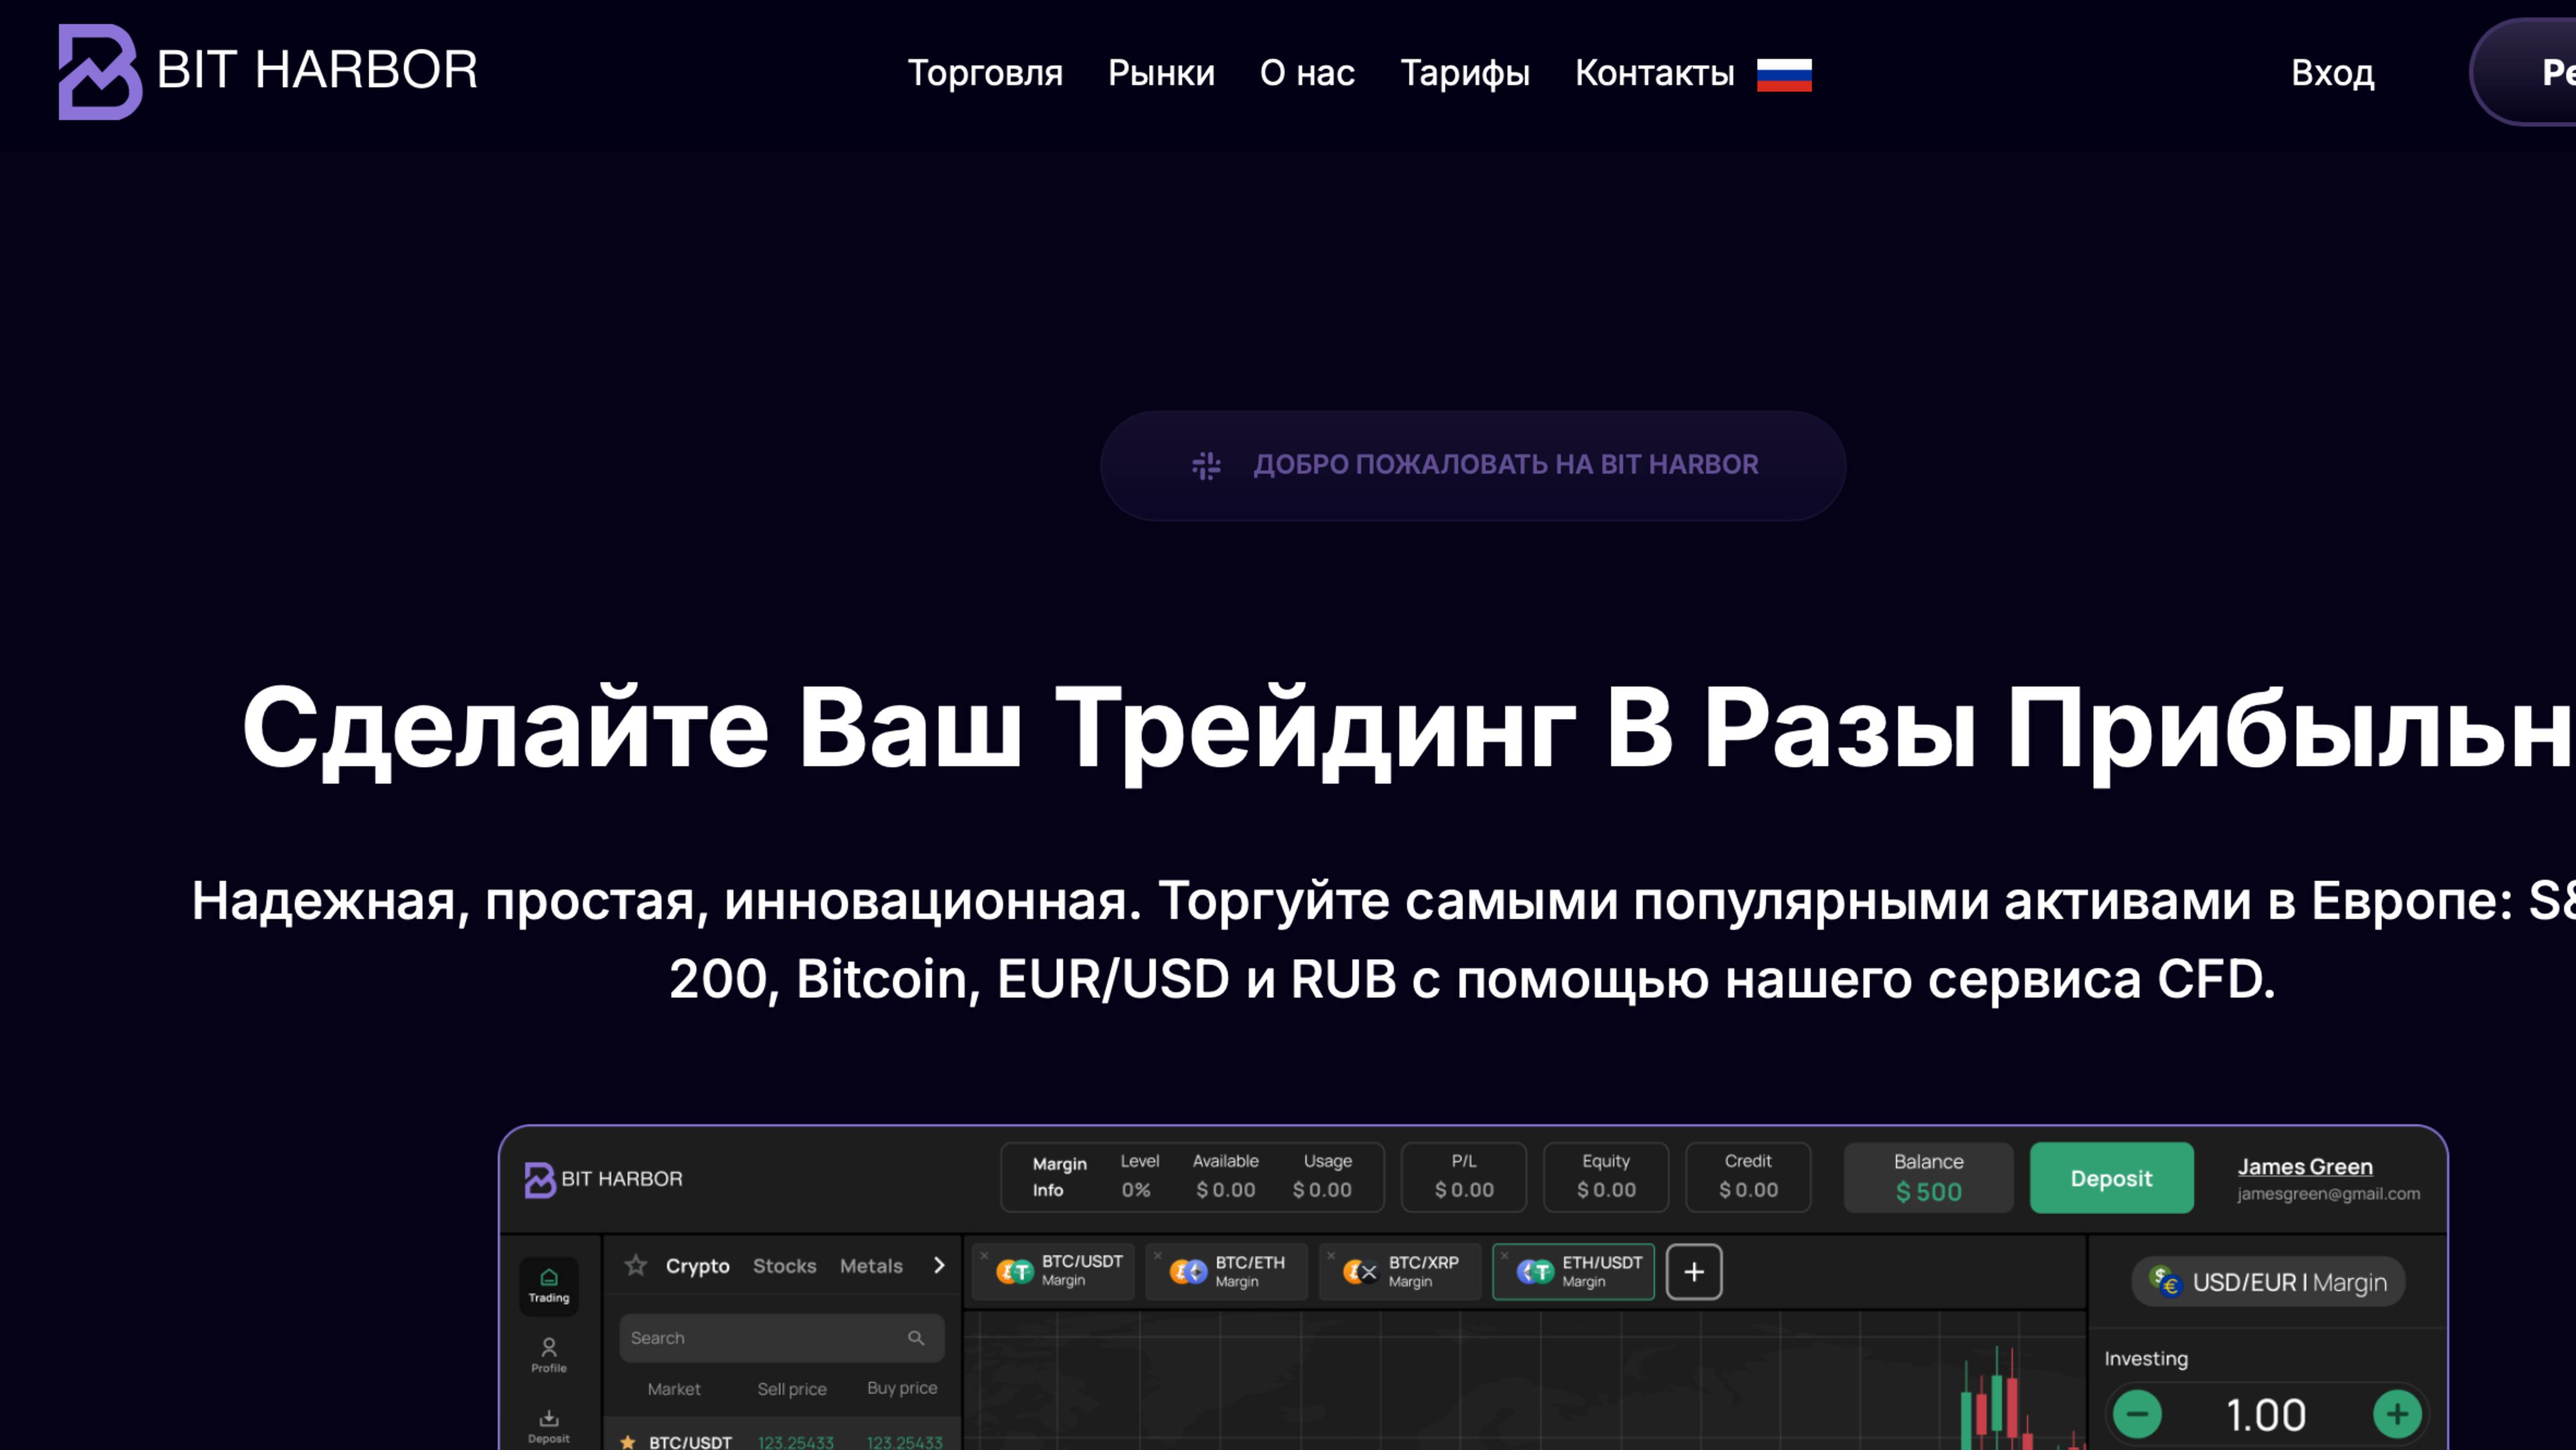
Task: Click the Margin Info label
Action: pyautogui.click(x=1059, y=1177)
